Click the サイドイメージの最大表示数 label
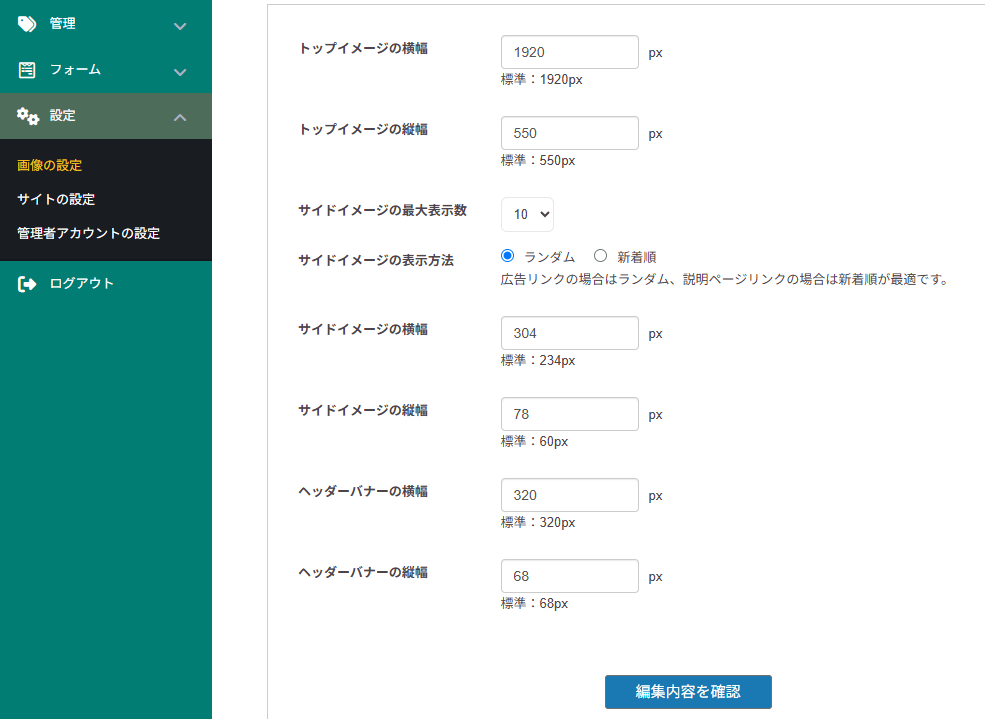Screen dimensions: 985x719 383,210
